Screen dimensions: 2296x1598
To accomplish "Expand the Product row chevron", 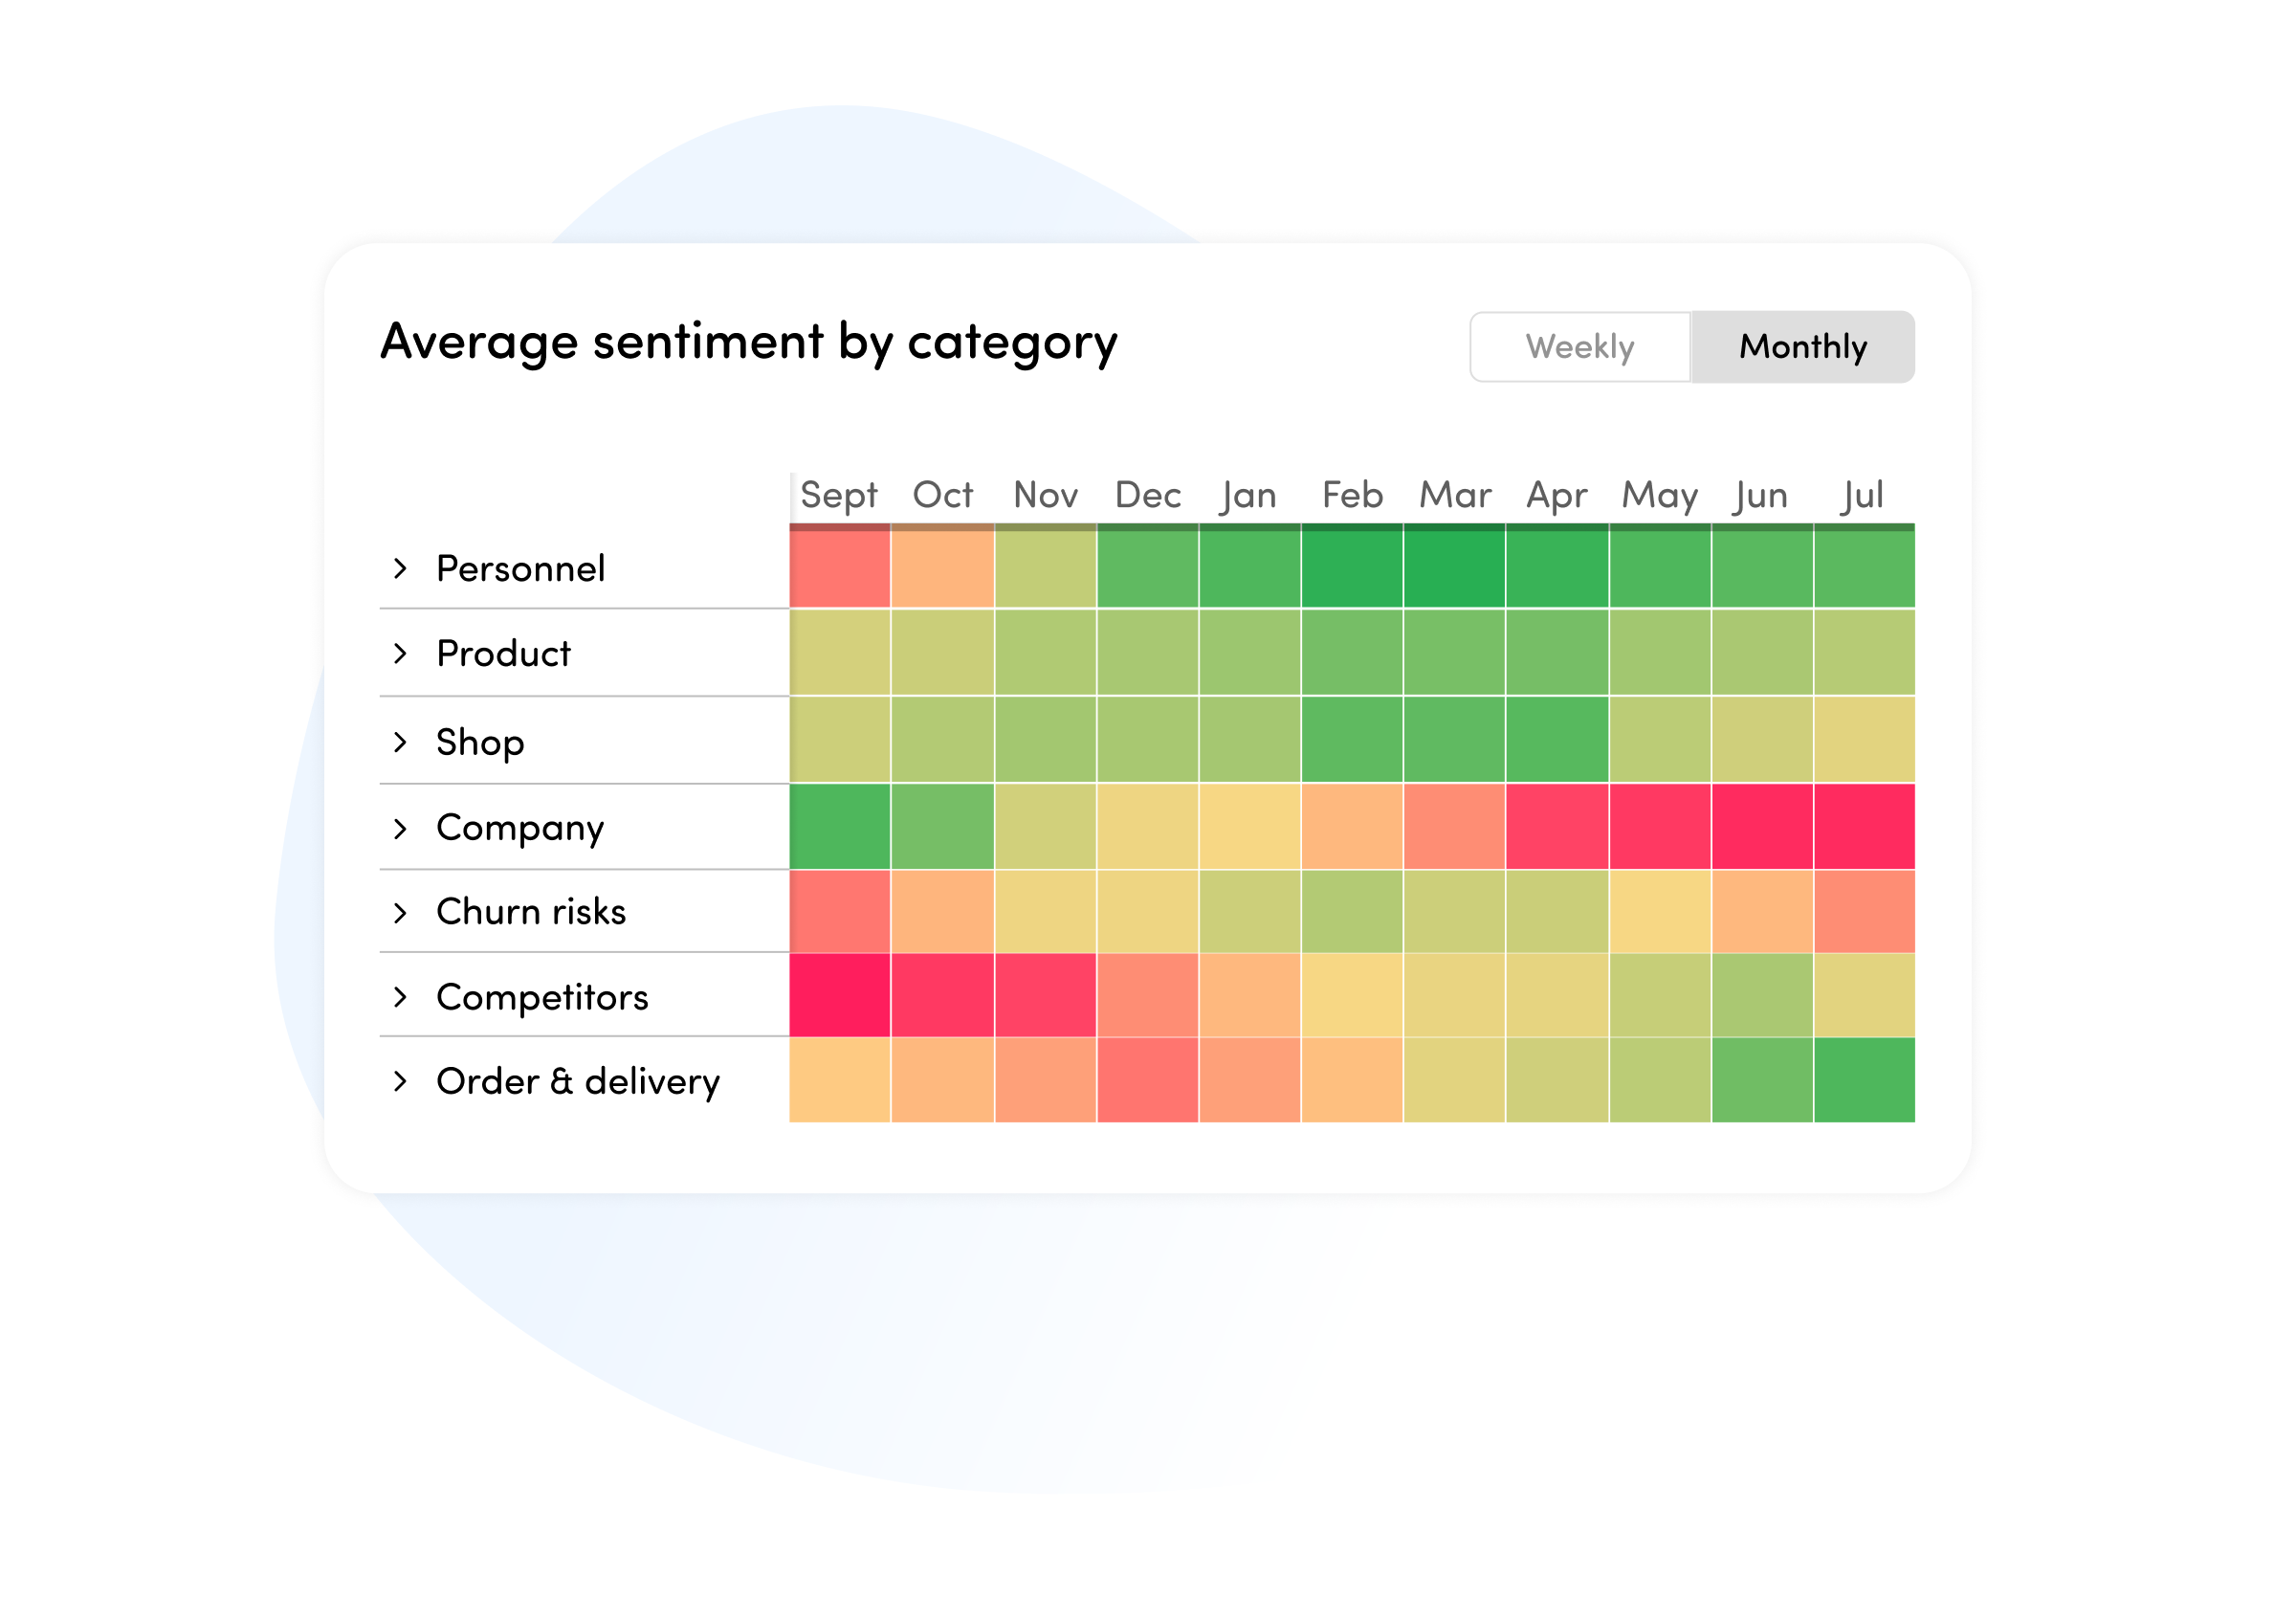I will [401, 654].
